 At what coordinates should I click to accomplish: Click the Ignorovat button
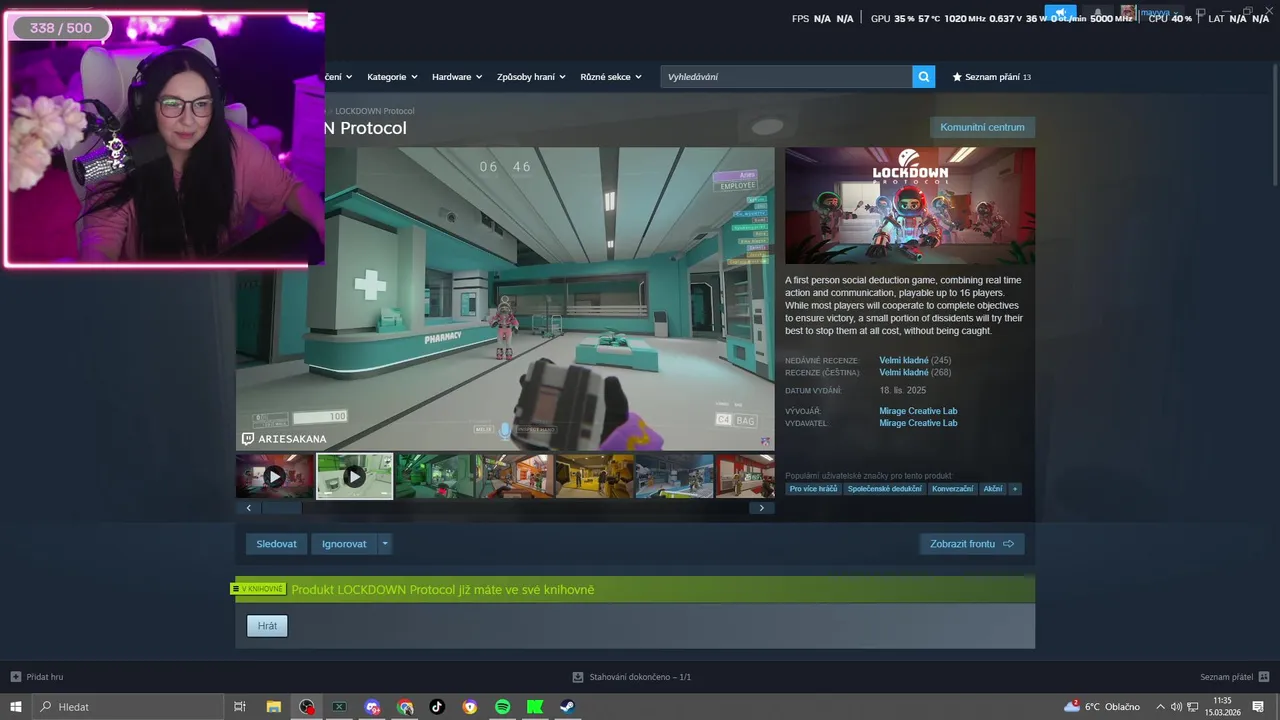(x=344, y=544)
